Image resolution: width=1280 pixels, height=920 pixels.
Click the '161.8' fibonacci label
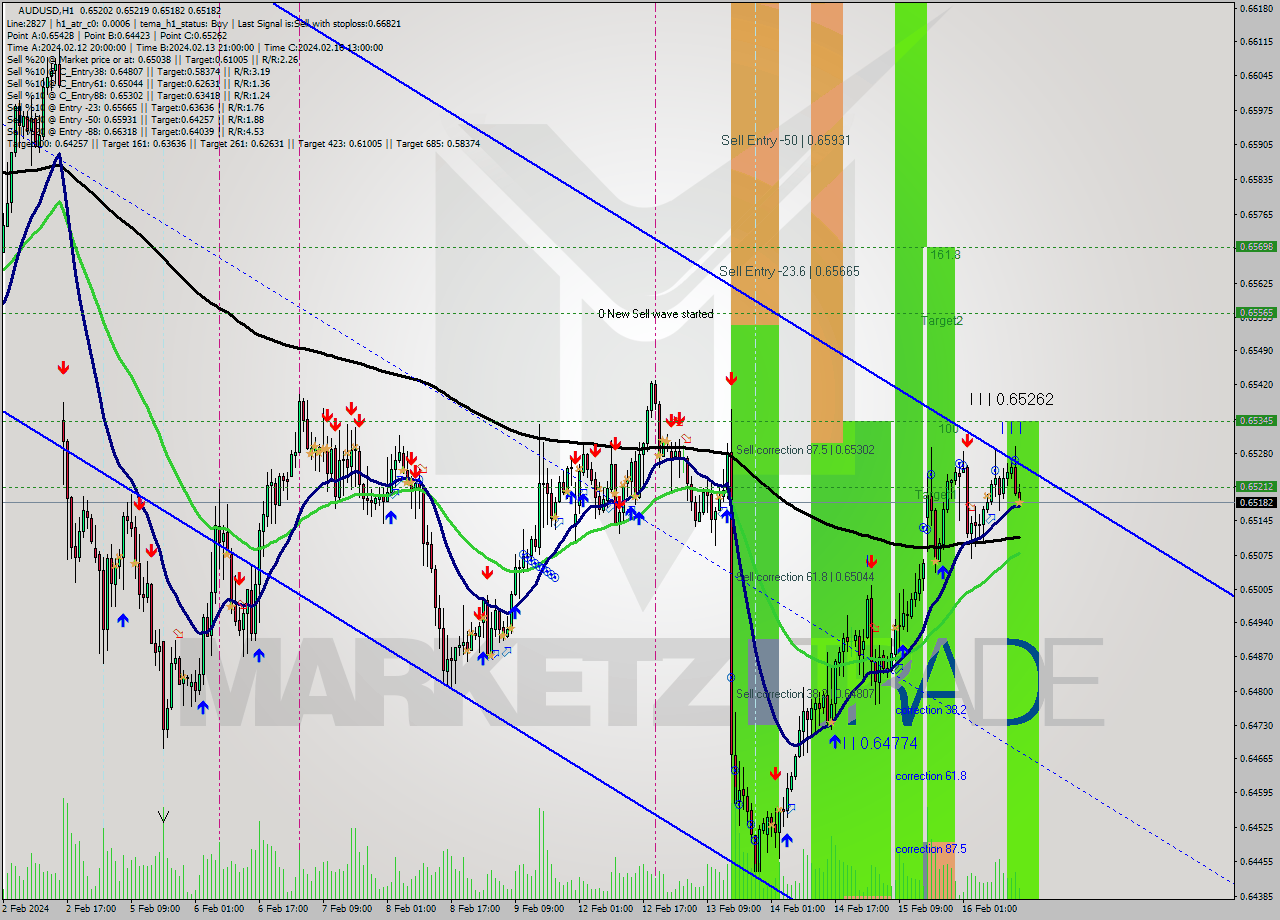[x=945, y=255]
